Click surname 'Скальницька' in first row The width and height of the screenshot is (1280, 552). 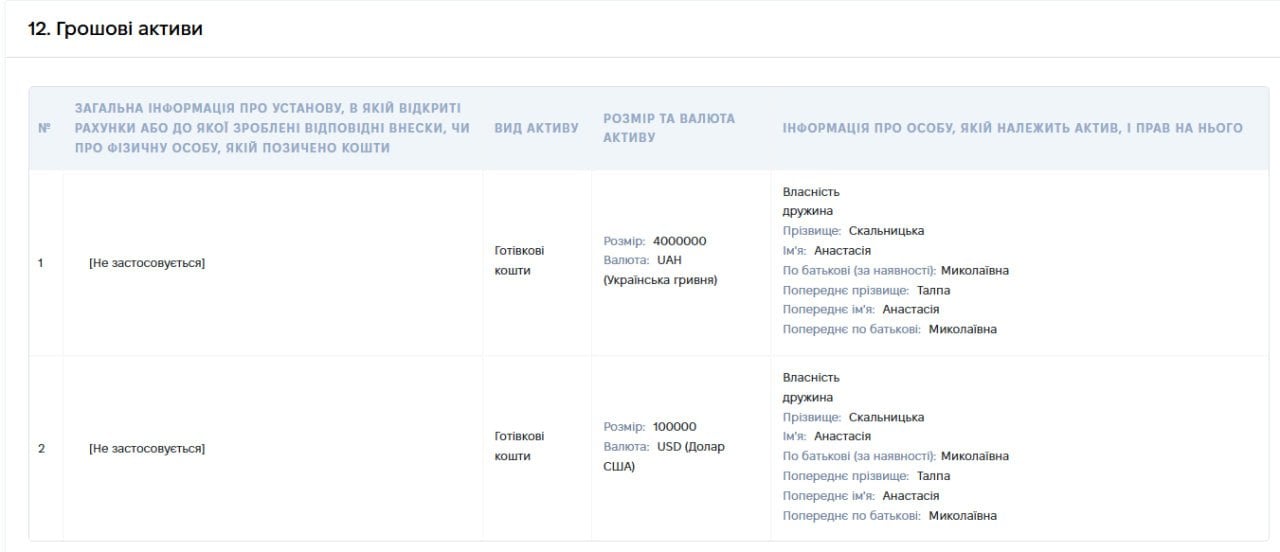886,231
